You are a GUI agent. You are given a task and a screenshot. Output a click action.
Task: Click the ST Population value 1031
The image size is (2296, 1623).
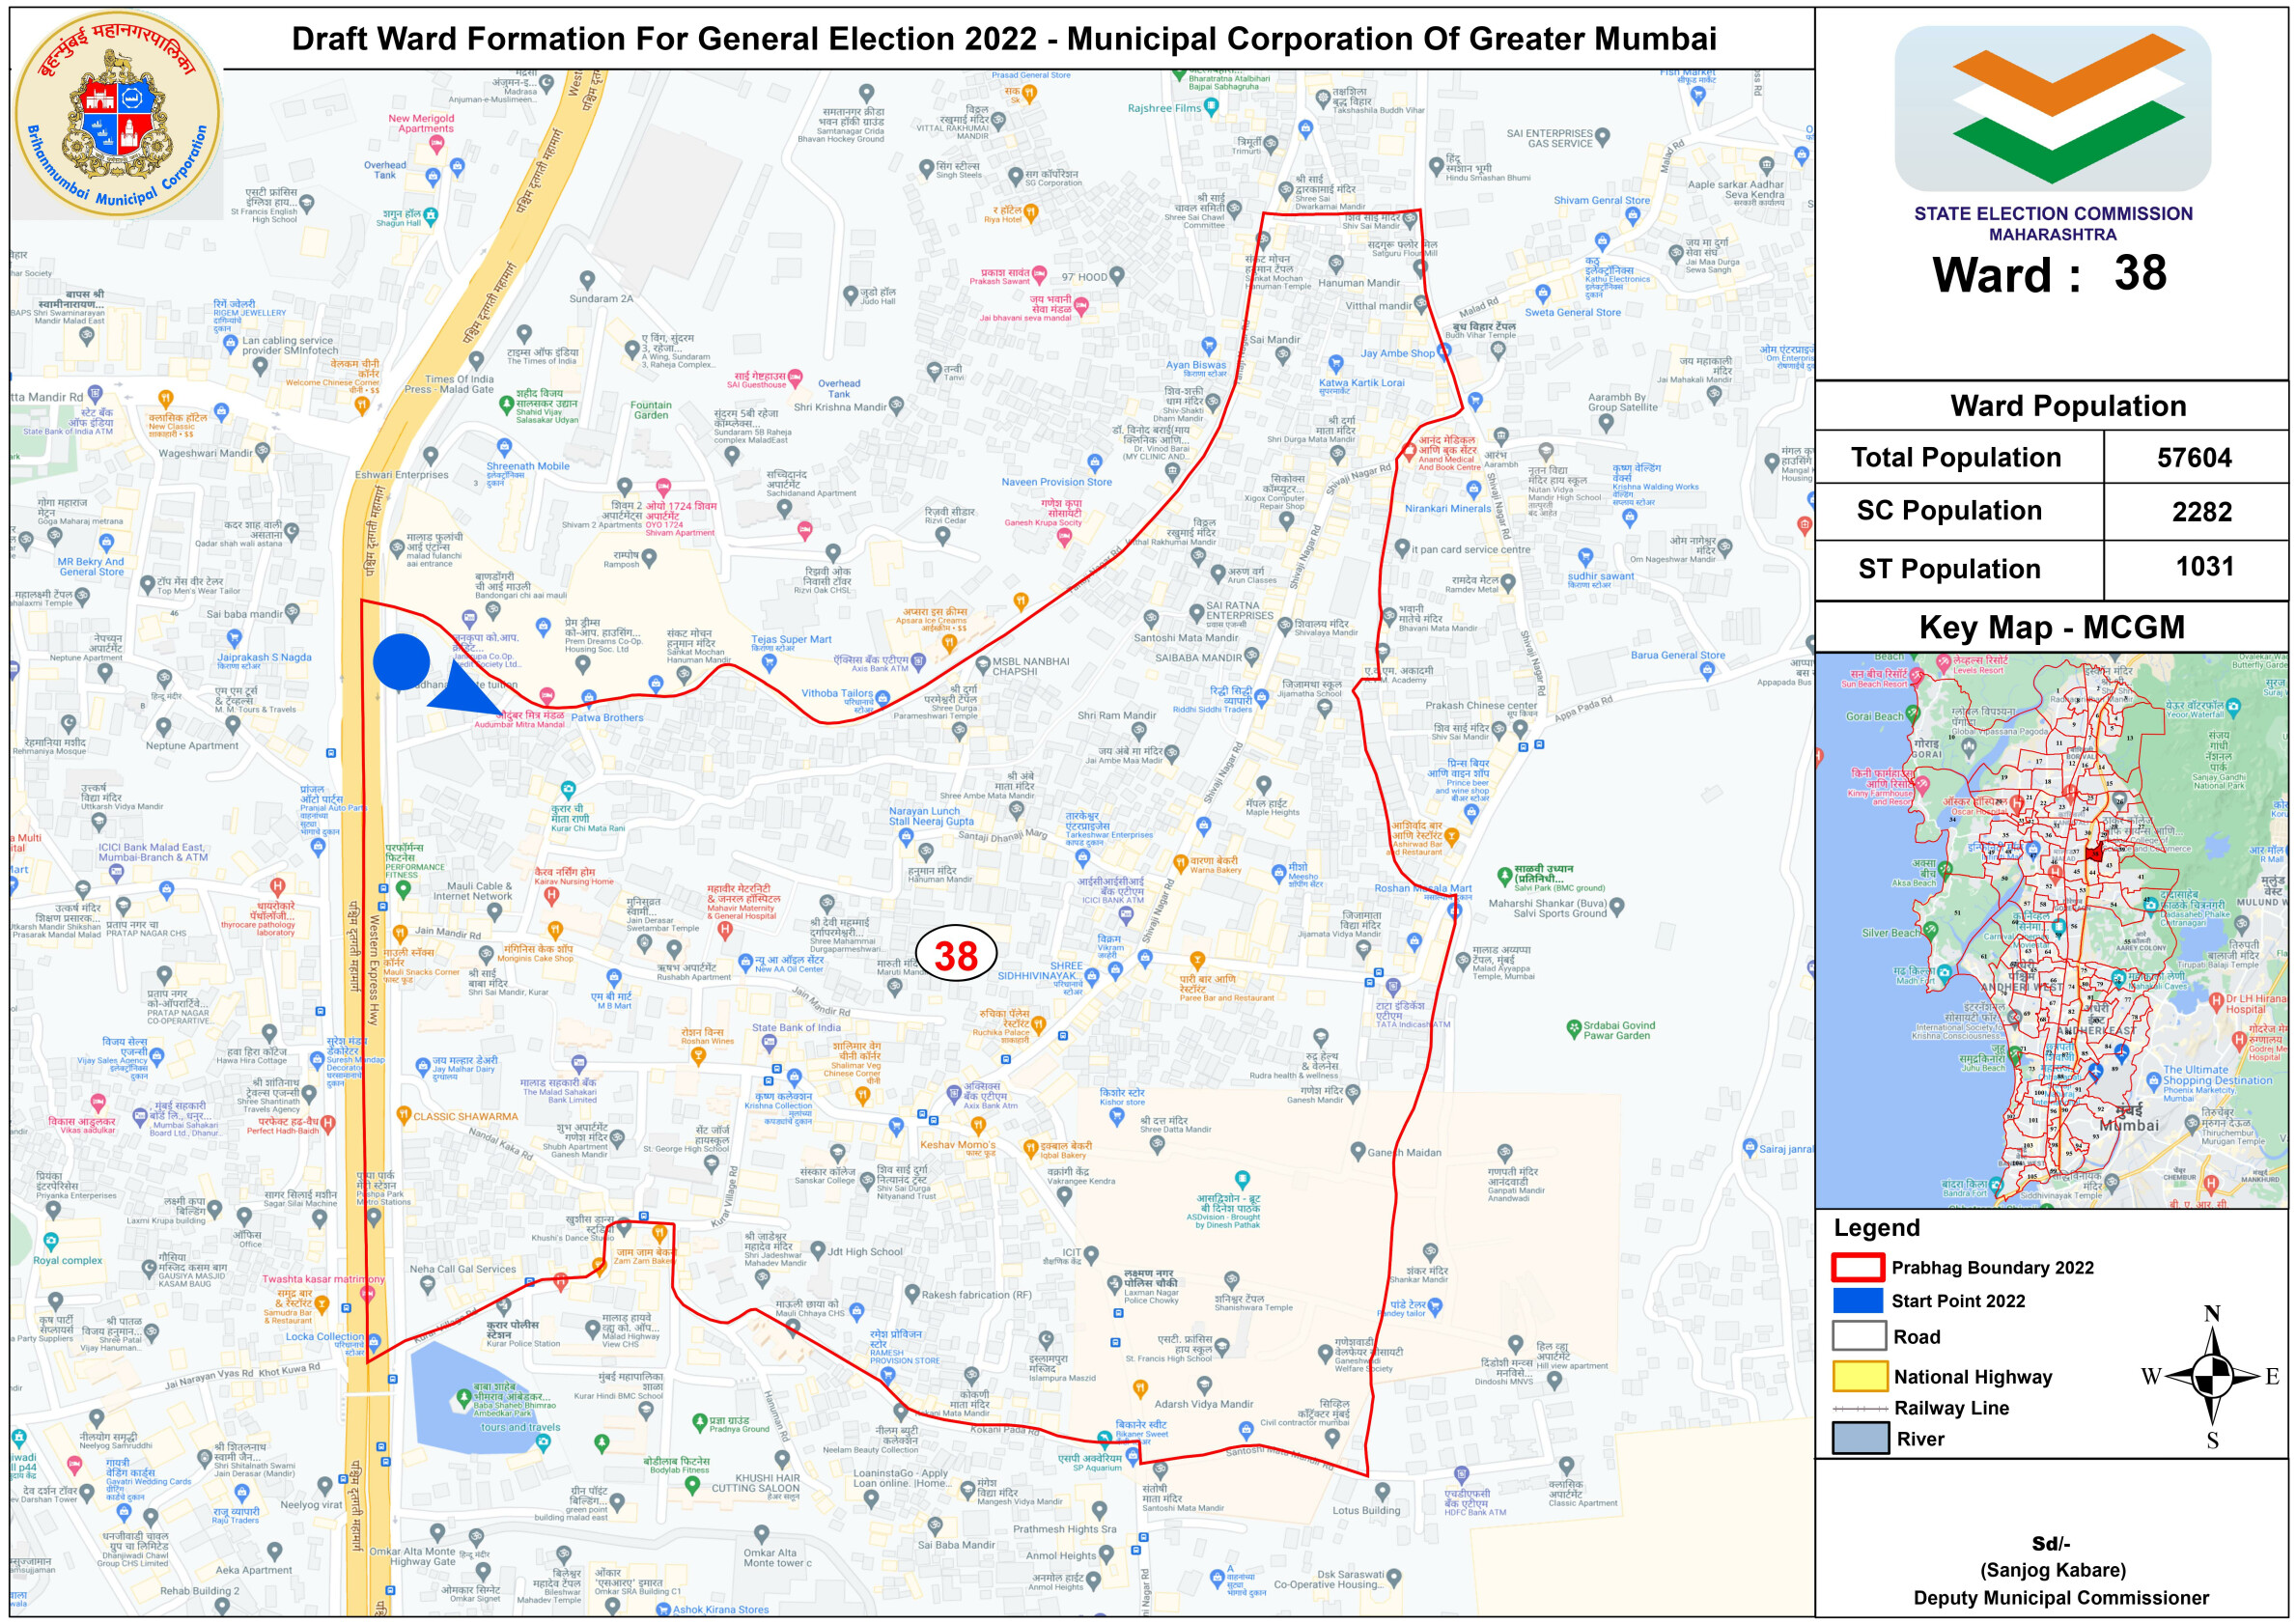(2204, 567)
